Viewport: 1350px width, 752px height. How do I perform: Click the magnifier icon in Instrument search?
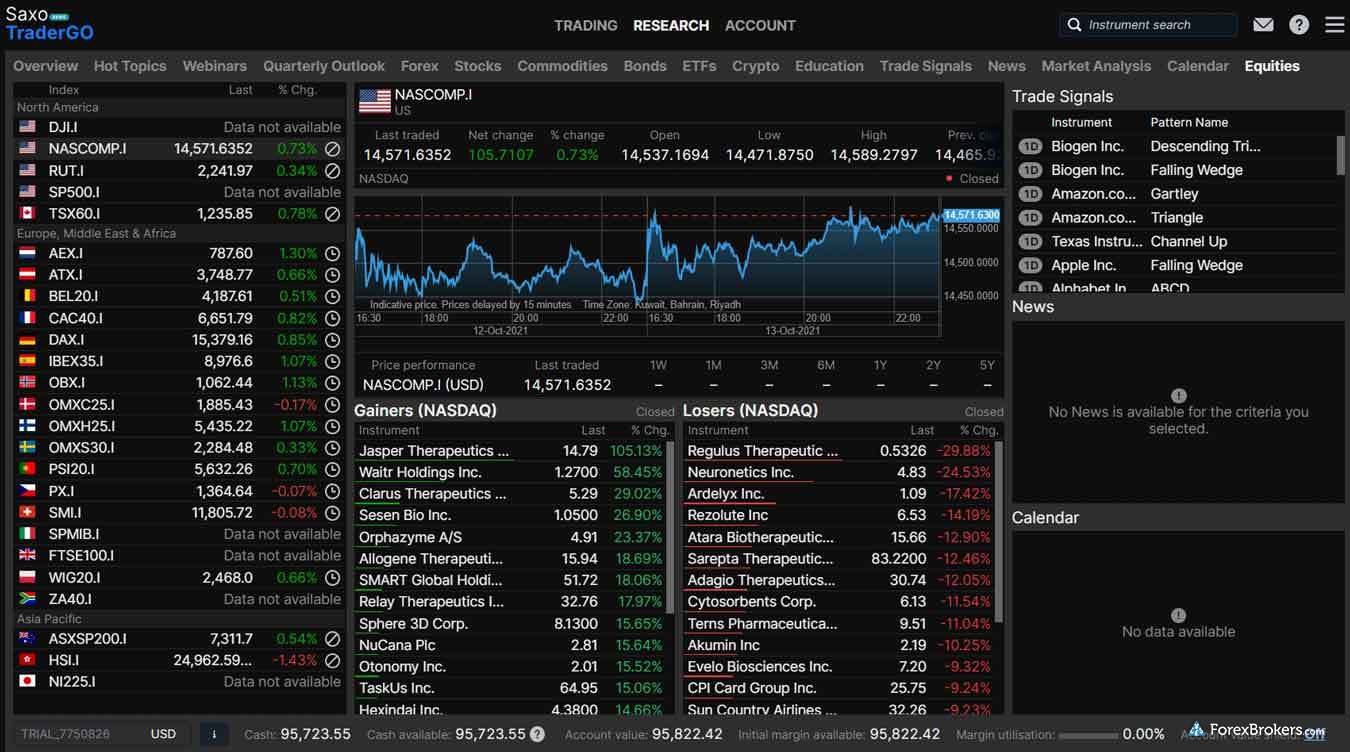click(1075, 25)
